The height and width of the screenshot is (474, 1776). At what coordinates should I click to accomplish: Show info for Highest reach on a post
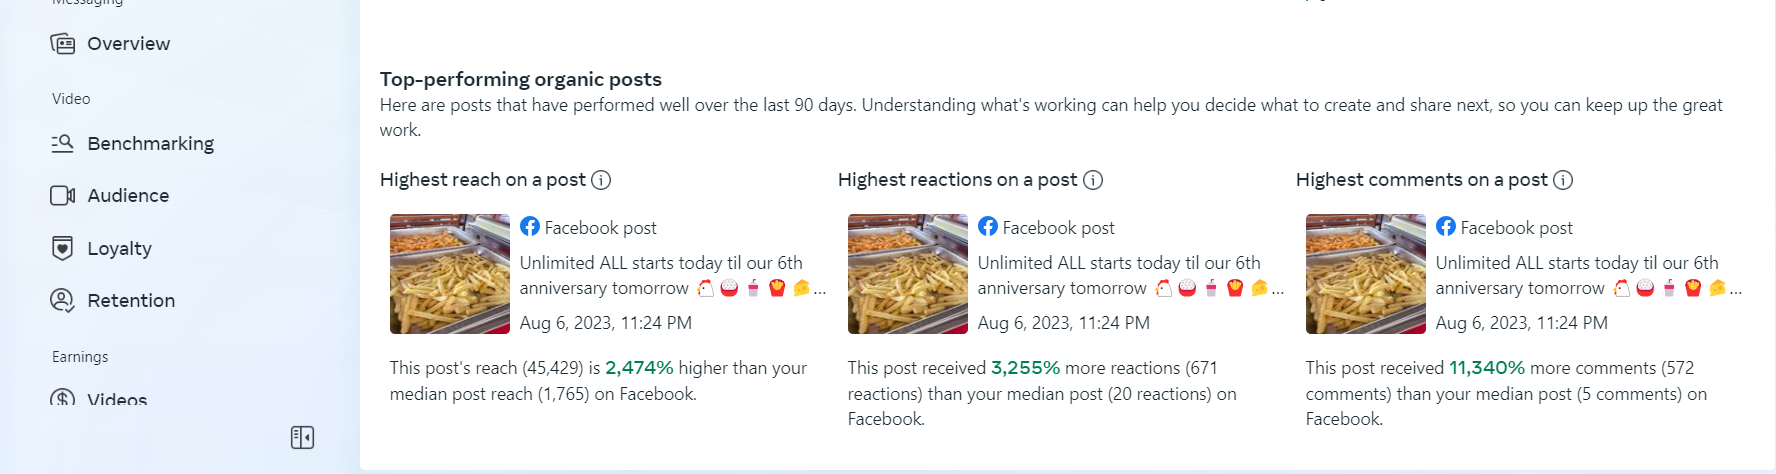(x=601, y=180)
